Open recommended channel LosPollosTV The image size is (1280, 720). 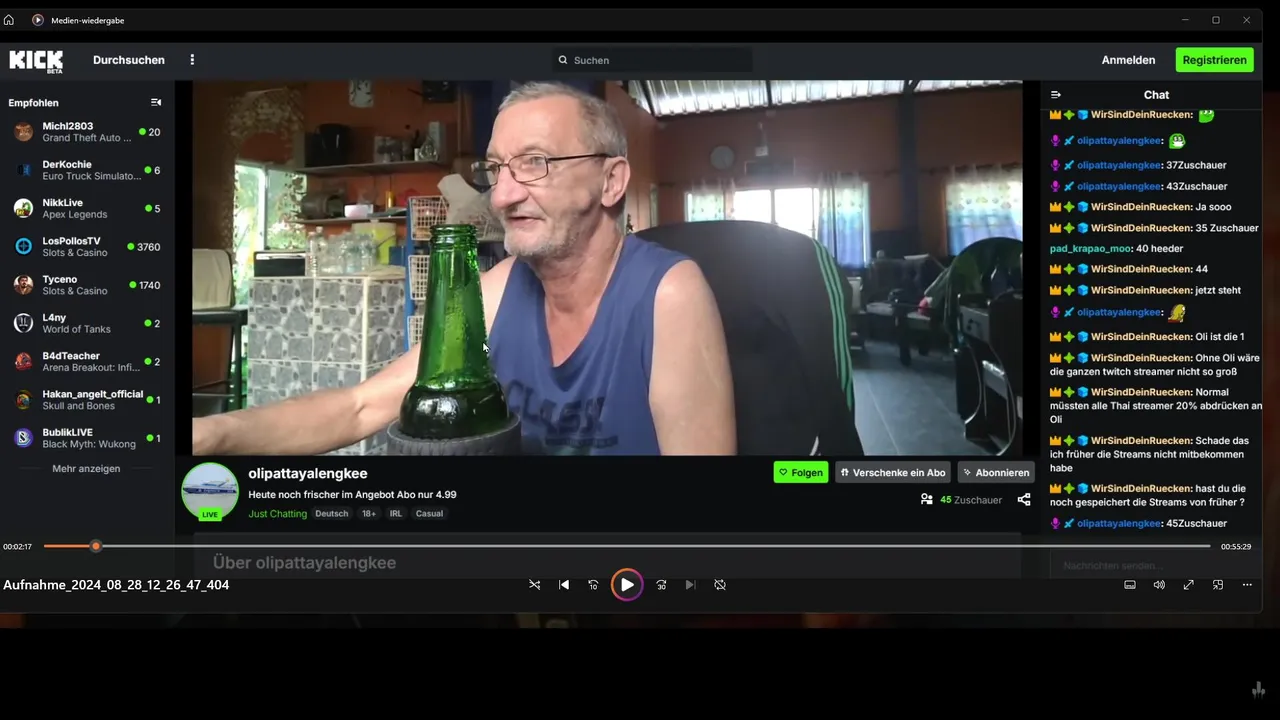coord(87,246)
